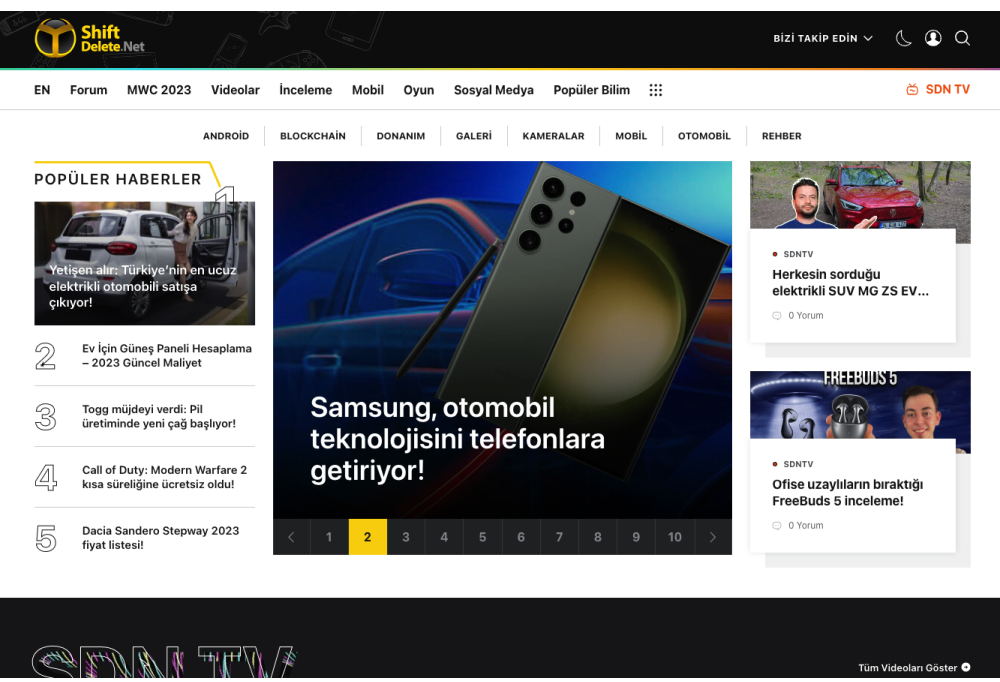Open the İnceleme menu item
1000x682 pixels.
click(305, 90)
